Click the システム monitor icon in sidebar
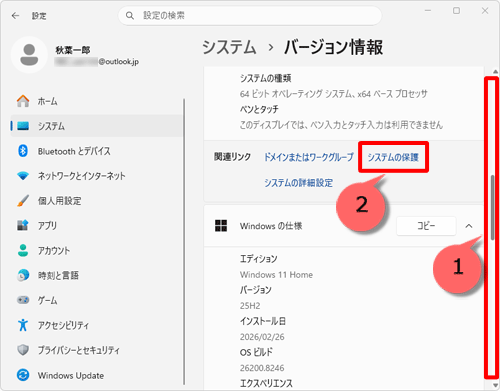 point(23,126)
